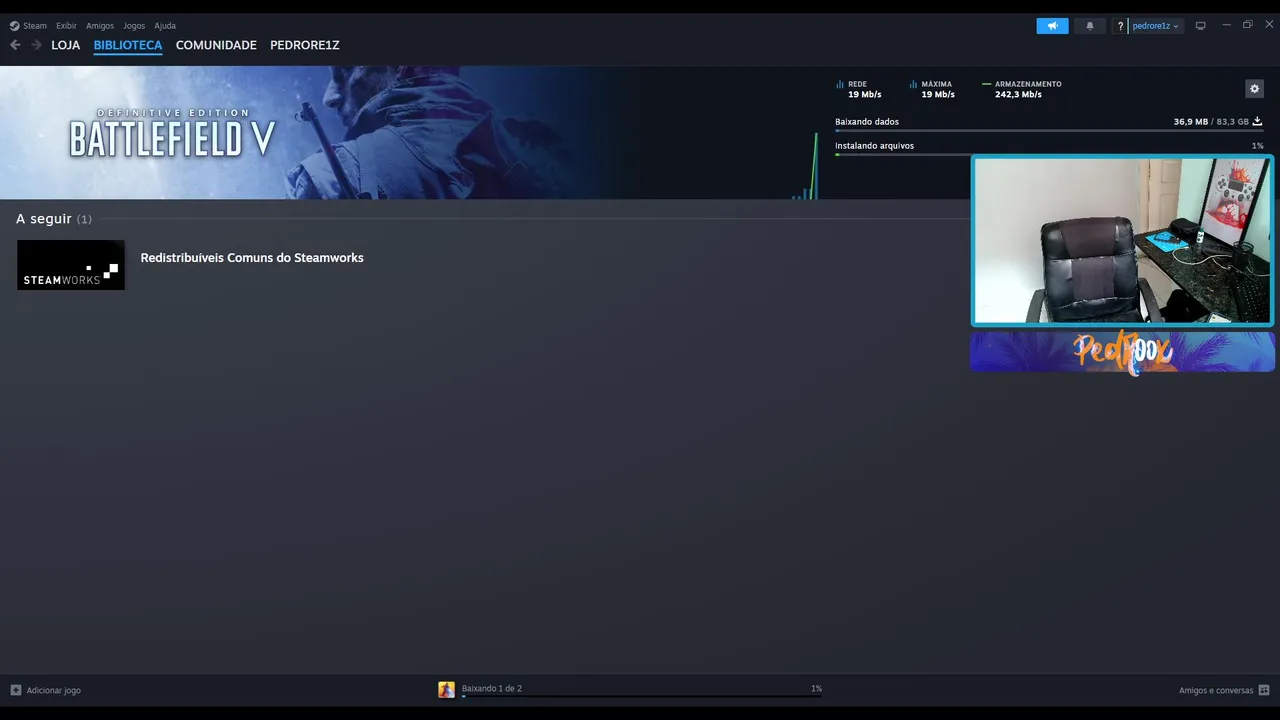Screen dimensions: 1280x720
Task: Switch to the COMUNIDADE tab
Action: [x=216, y=45]
